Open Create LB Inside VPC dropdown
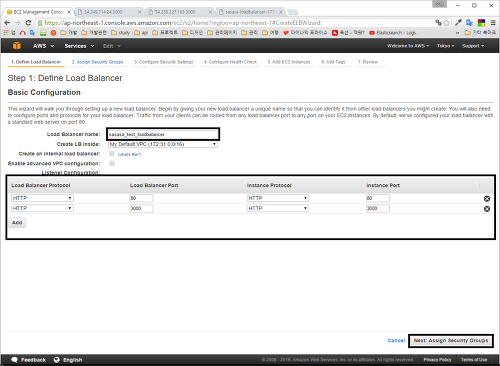Screen dimensions: 500x366 (x=163, y=144)
